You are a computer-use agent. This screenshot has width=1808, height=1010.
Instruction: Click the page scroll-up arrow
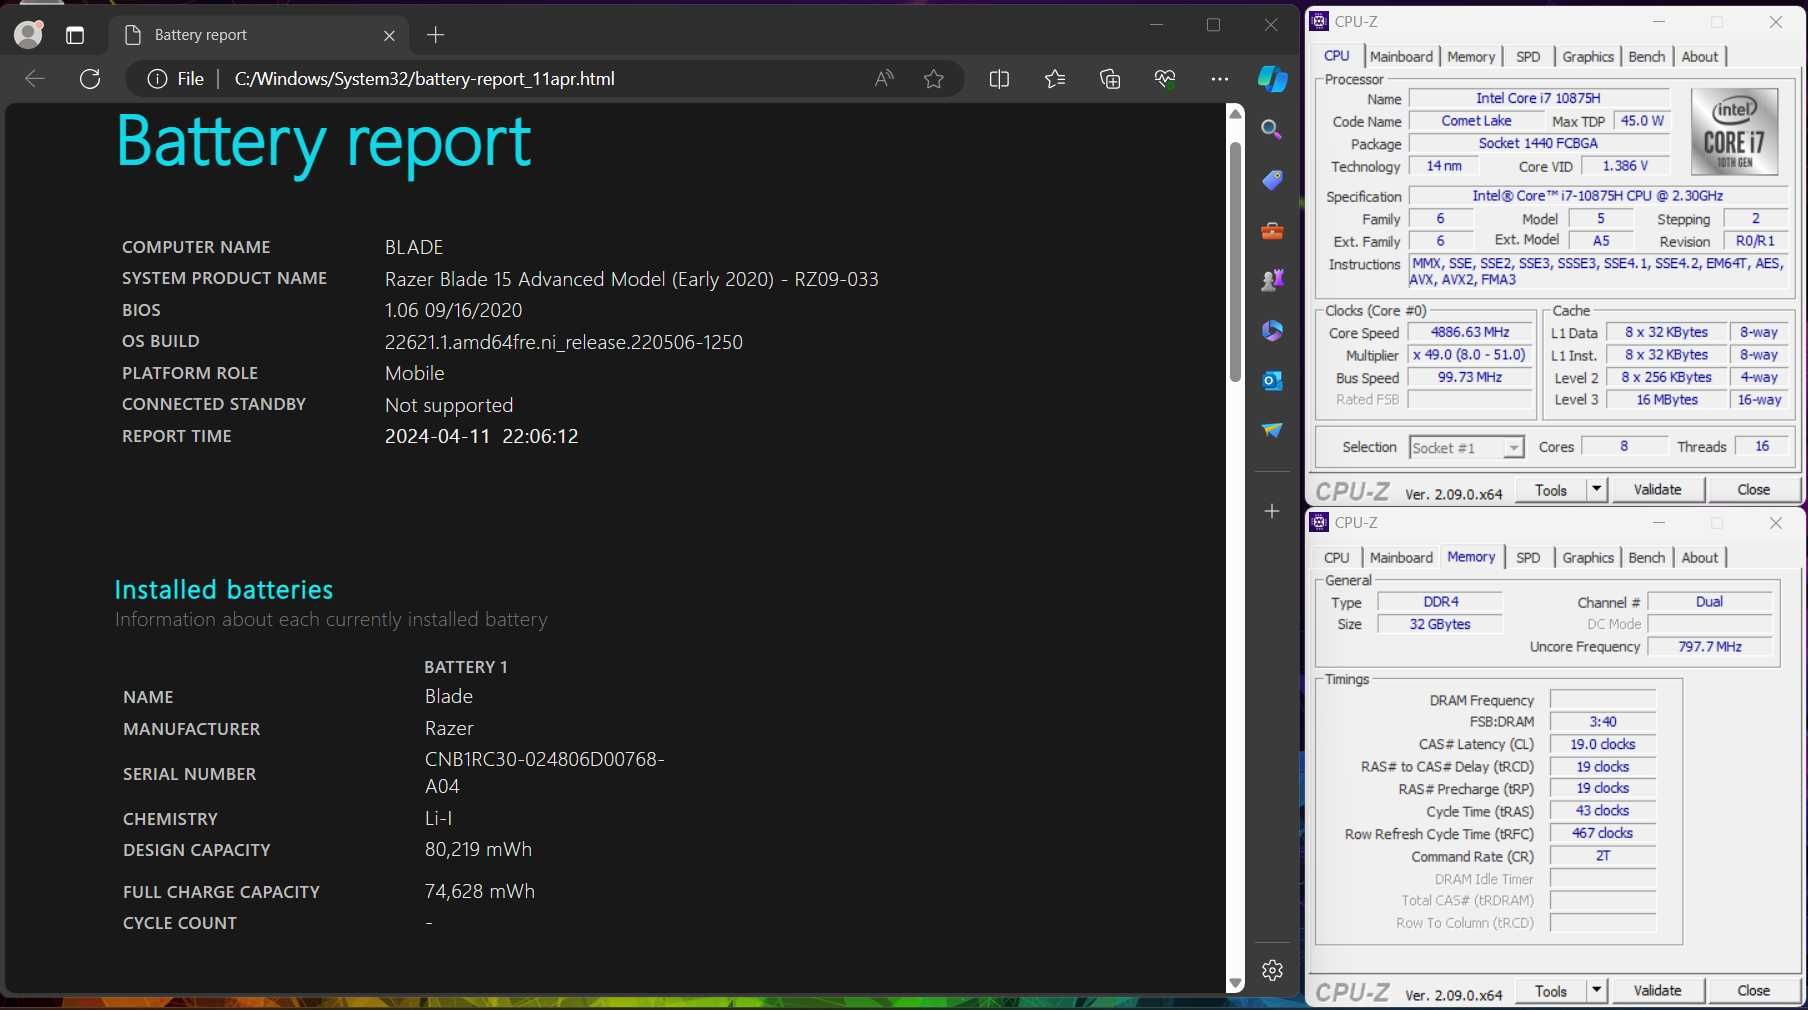coord(1235,114)
